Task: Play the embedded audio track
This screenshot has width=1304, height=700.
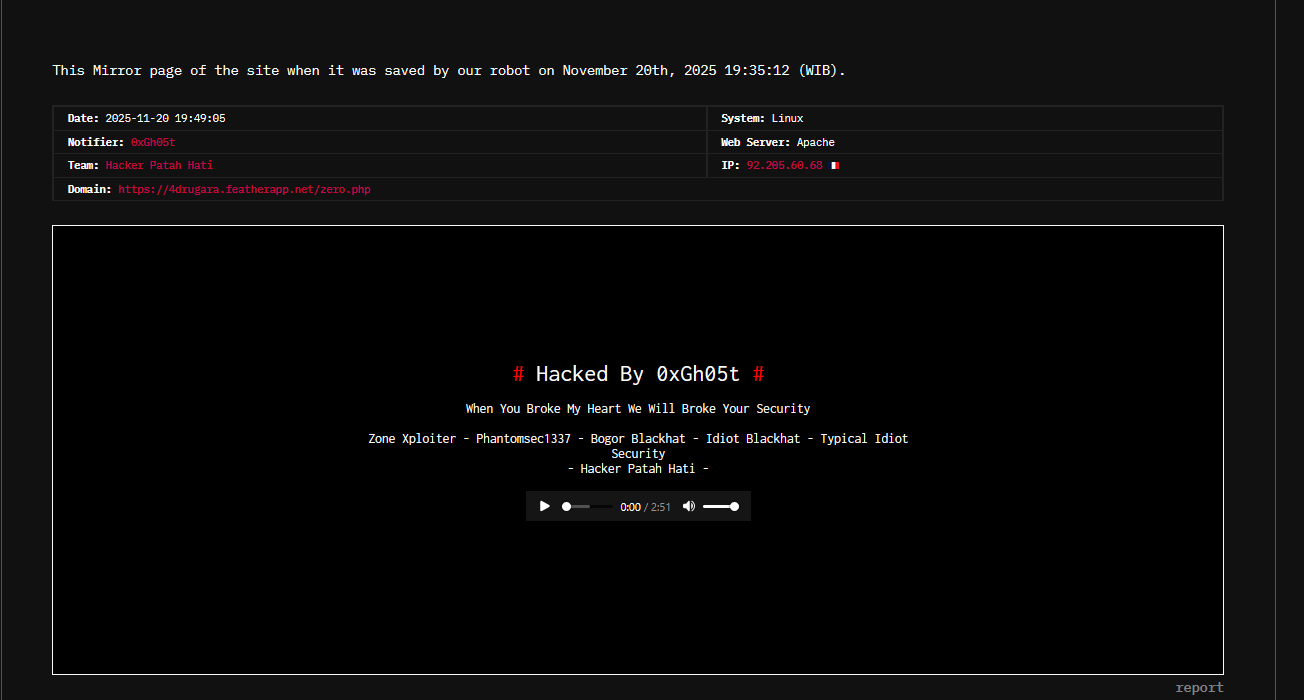Action: pos(544,506)
